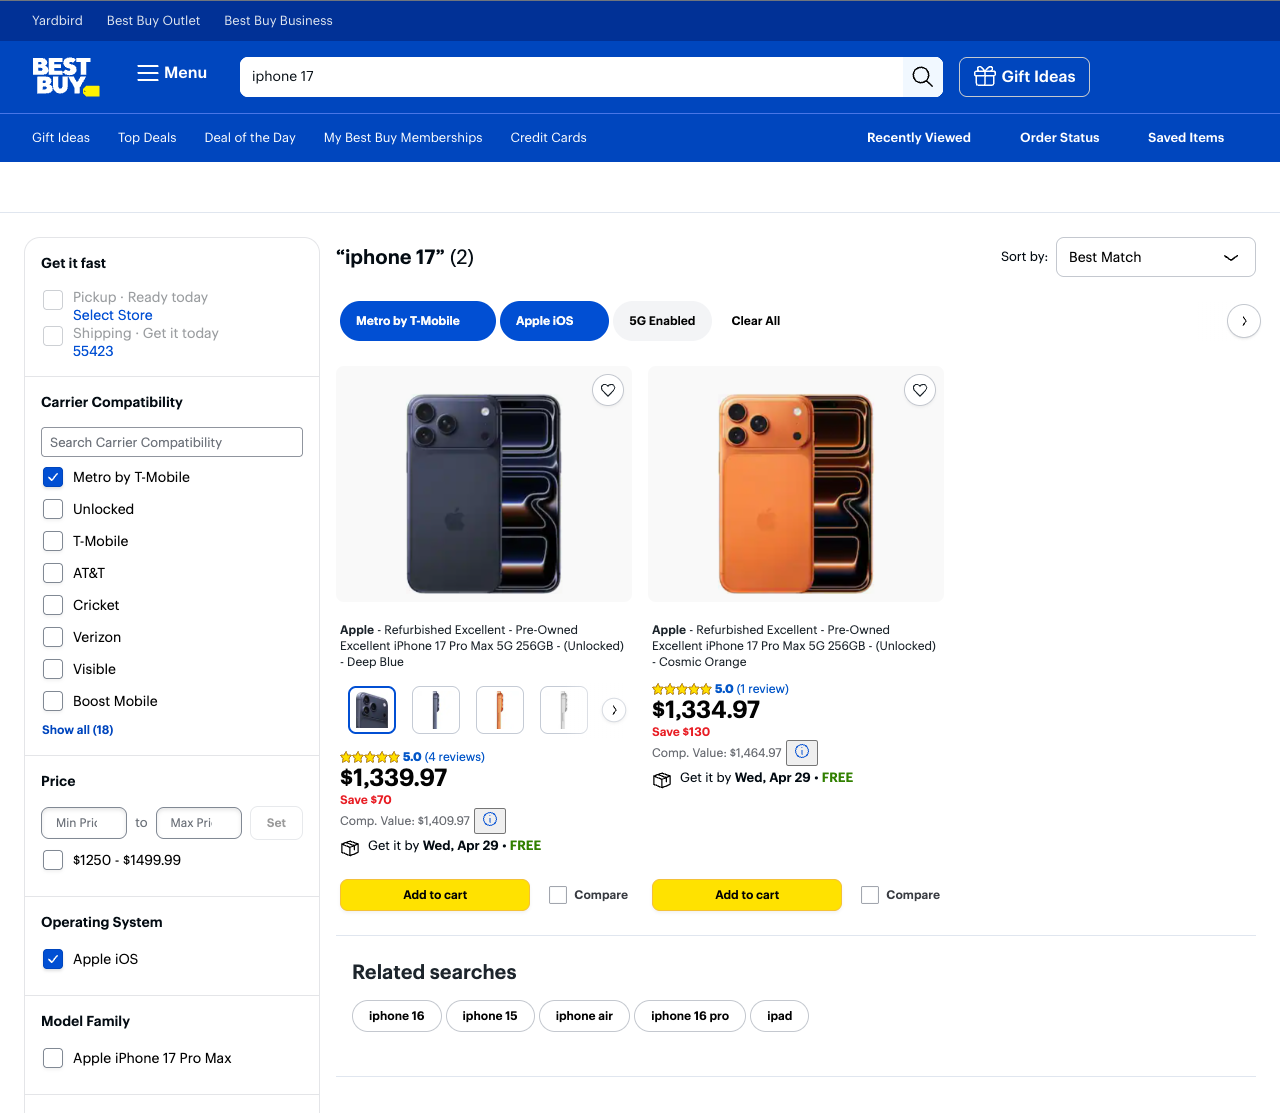Search related term iphone 16 pro
The width and height of the screenshot is (1280, 1113).
coord(690,1016)
